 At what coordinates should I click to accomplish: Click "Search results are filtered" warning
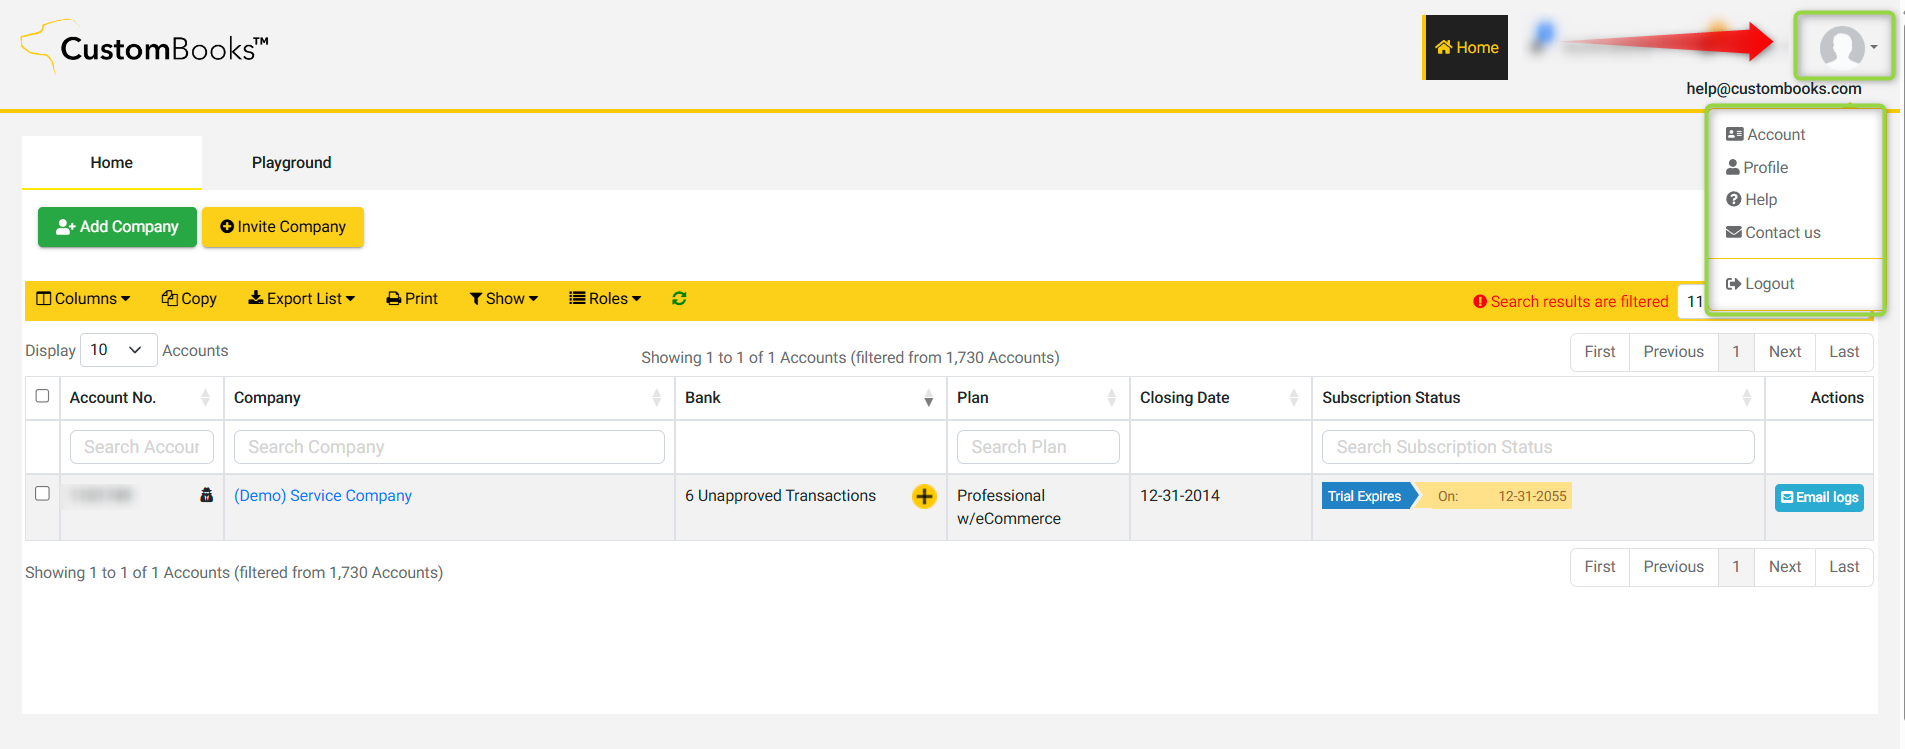pyautogui.click(x=1570, y=301)
